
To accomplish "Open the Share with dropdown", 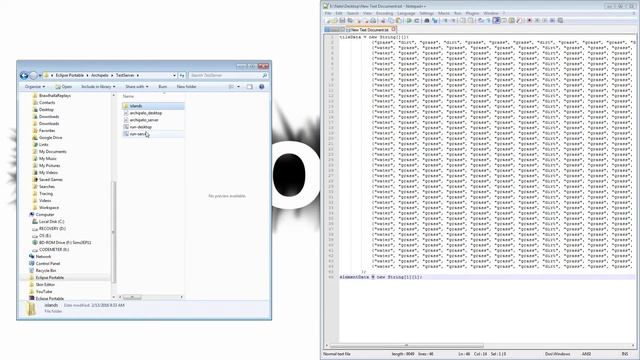I will (137, 87).
